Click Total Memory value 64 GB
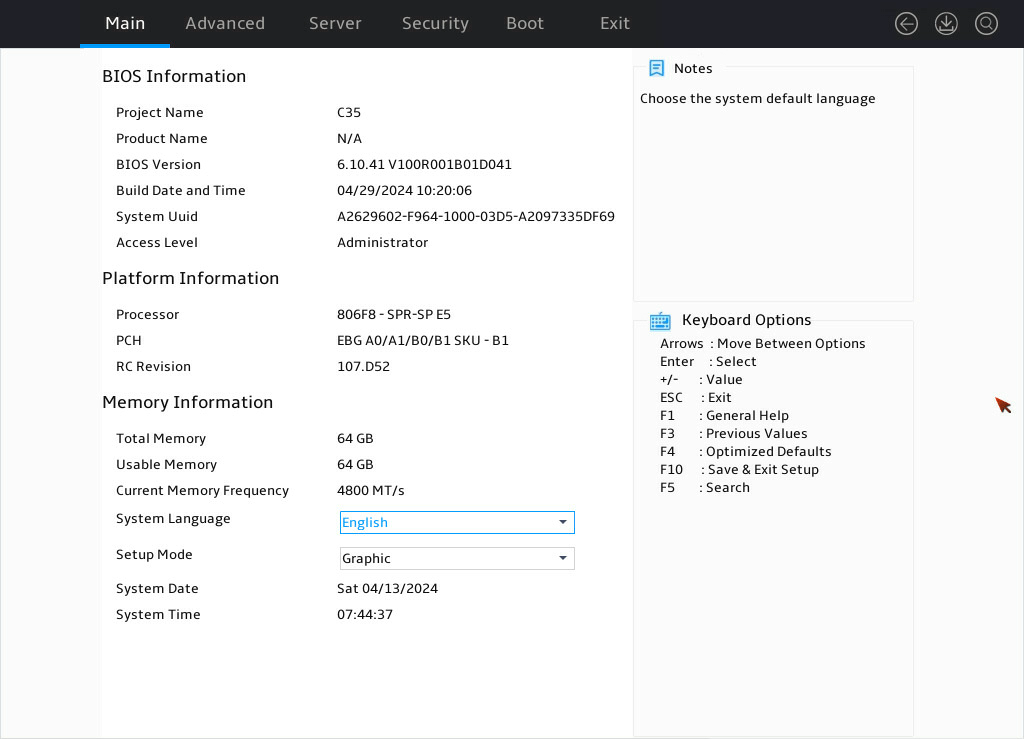Viewport: 1024px width, 739px height. 355,438
